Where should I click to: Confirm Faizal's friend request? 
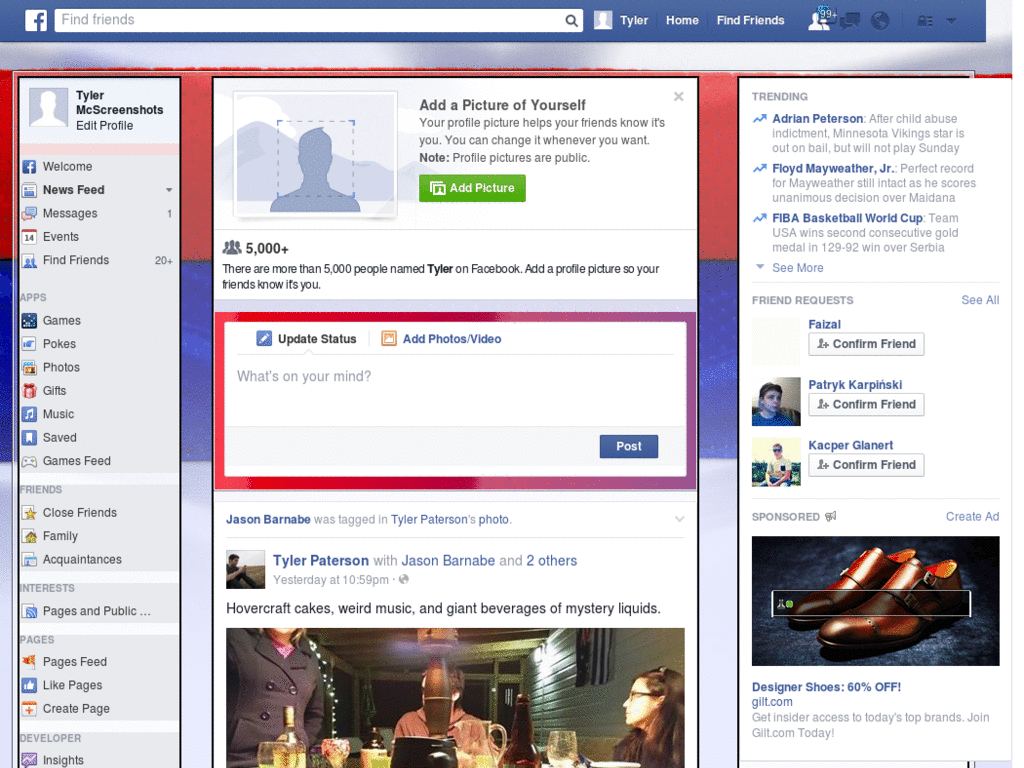(x=866, y=344)
